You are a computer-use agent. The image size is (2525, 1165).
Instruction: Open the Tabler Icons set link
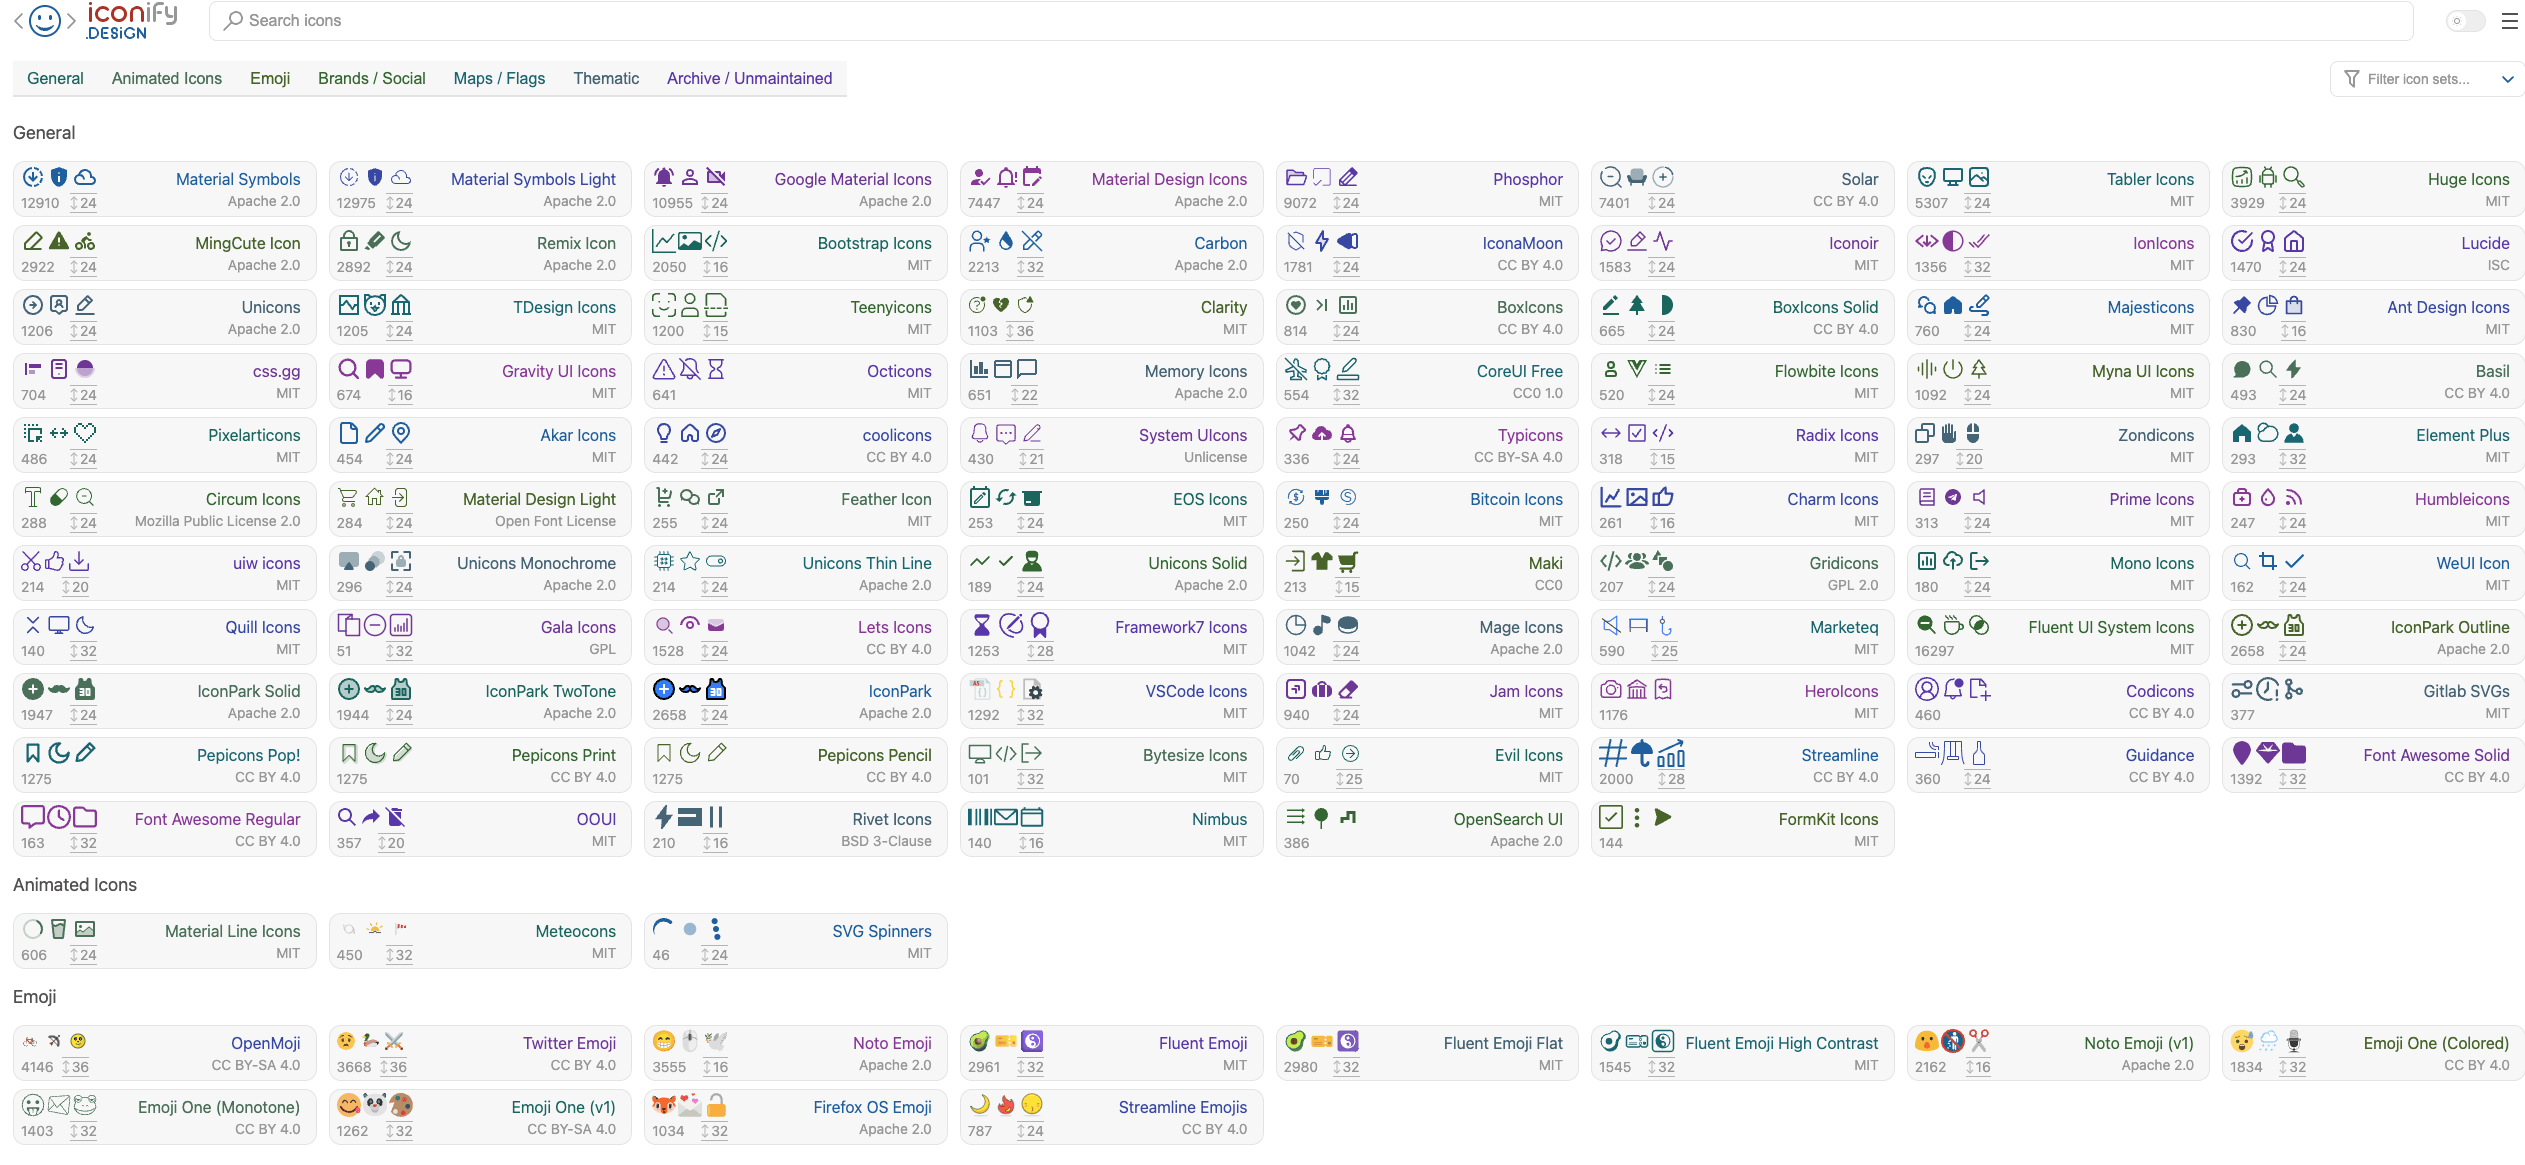pos(2150,179)
